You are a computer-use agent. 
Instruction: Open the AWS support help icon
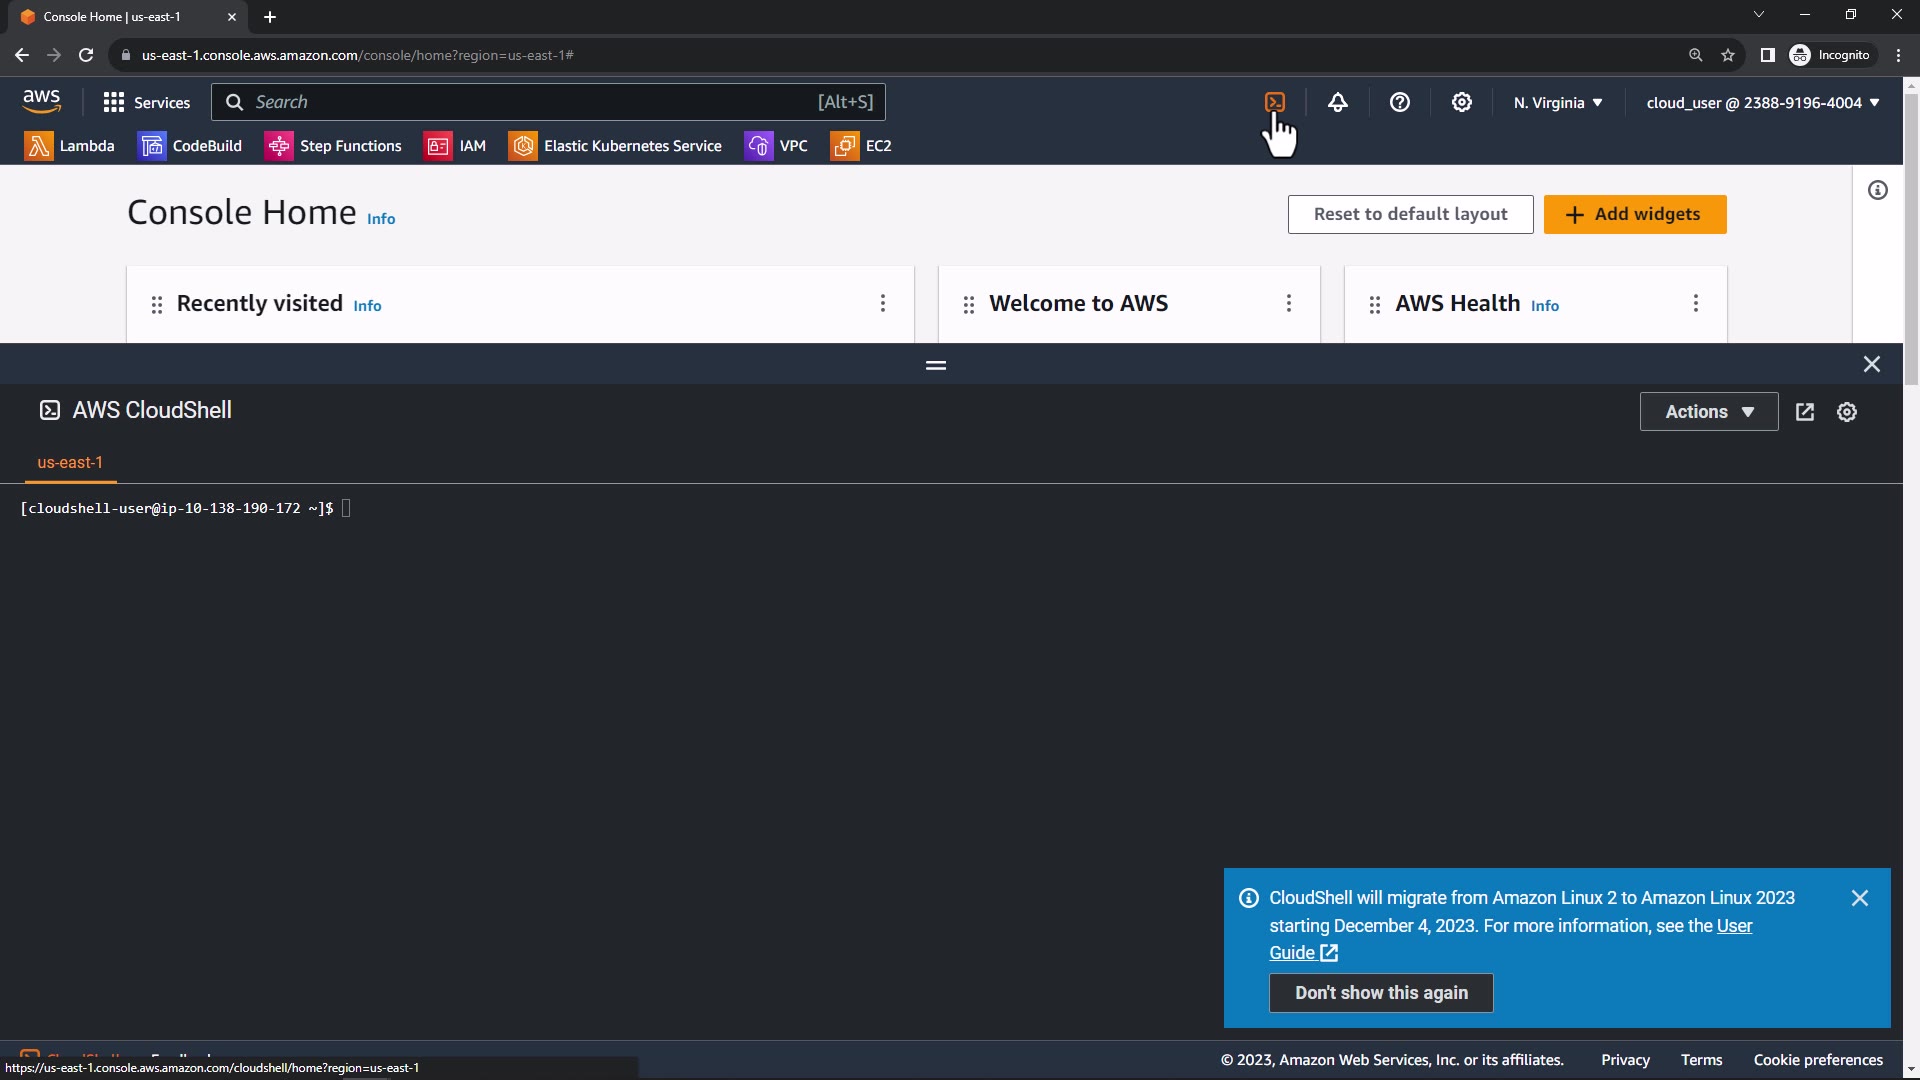[x=1399, y=102]
